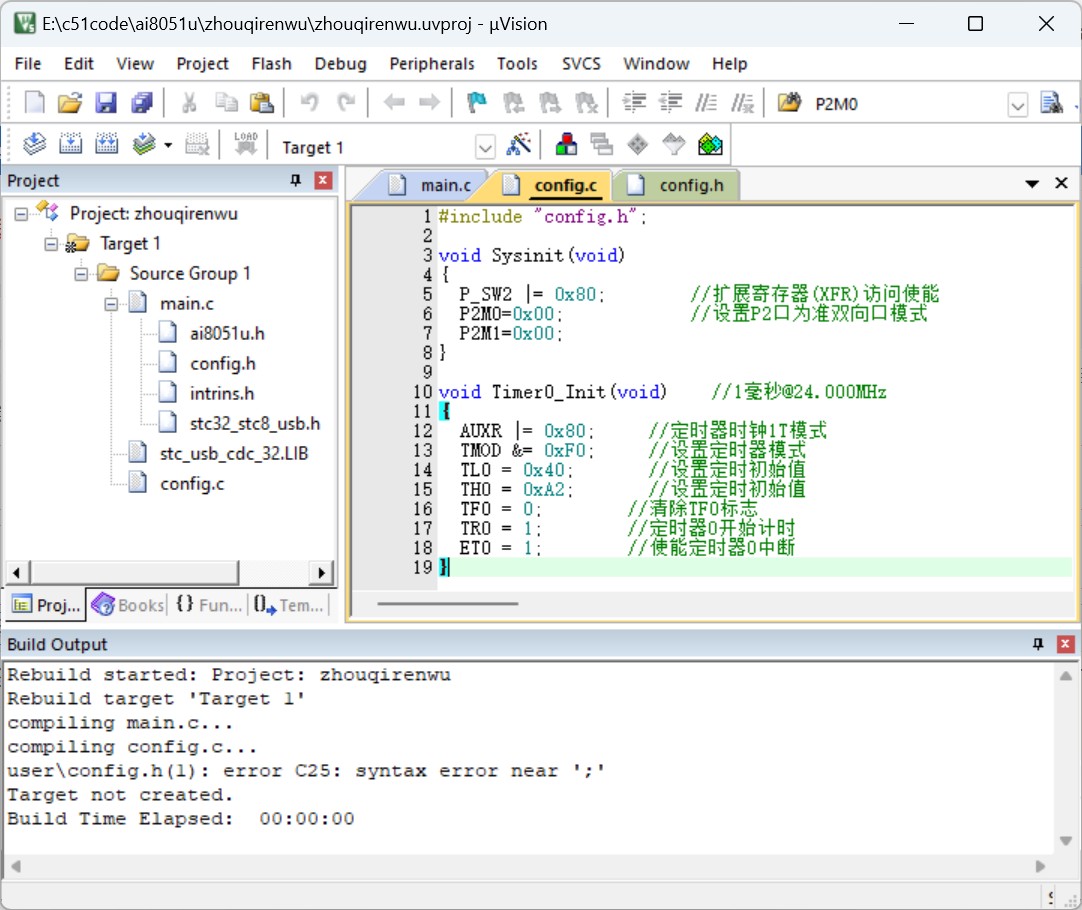Open Find in Files icon
Screen dimensions: 1082x910
point(789,103)
